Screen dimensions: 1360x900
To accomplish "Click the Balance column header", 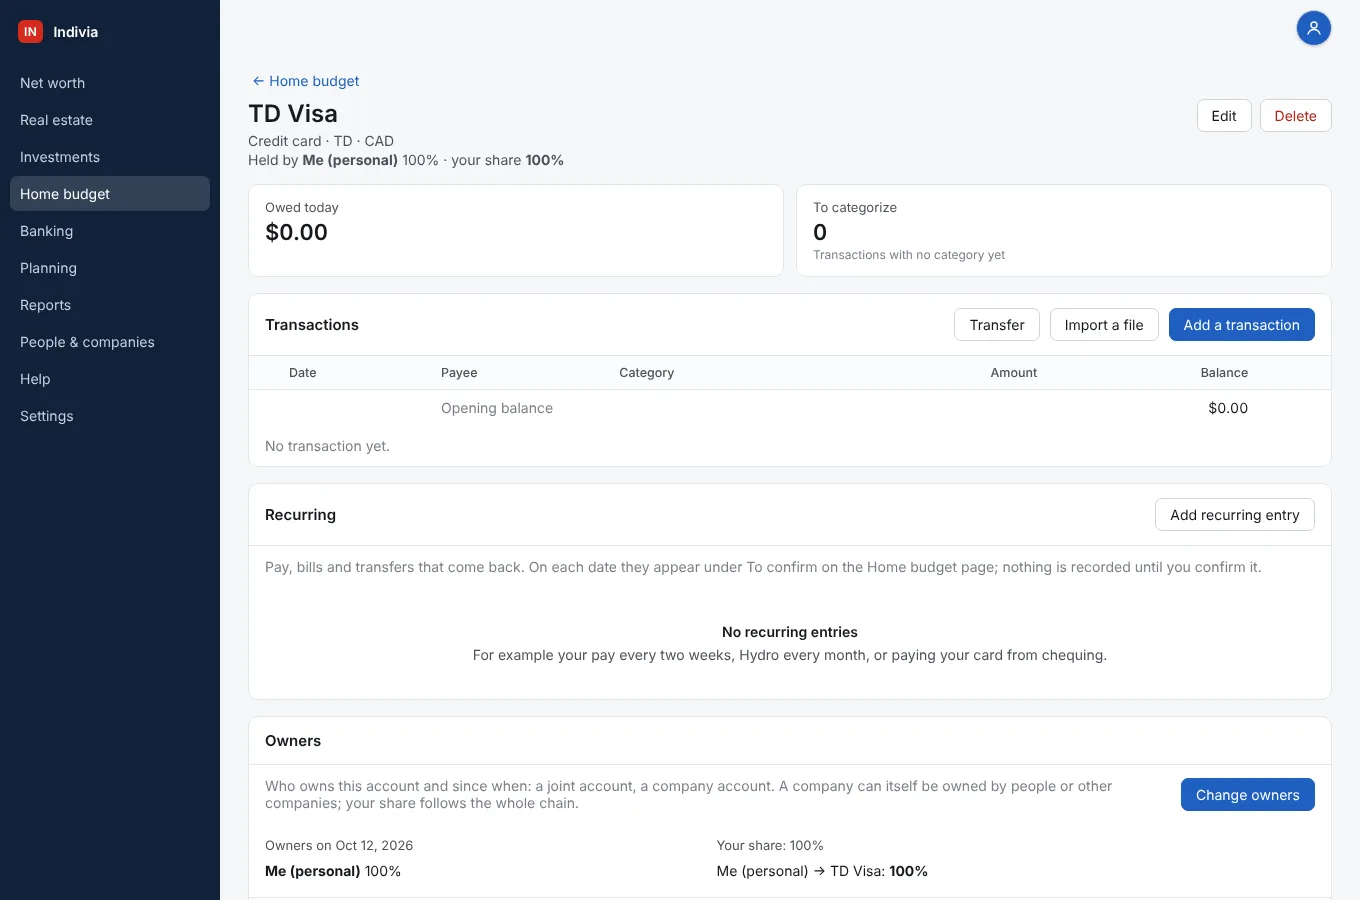I will point(1224,373).
